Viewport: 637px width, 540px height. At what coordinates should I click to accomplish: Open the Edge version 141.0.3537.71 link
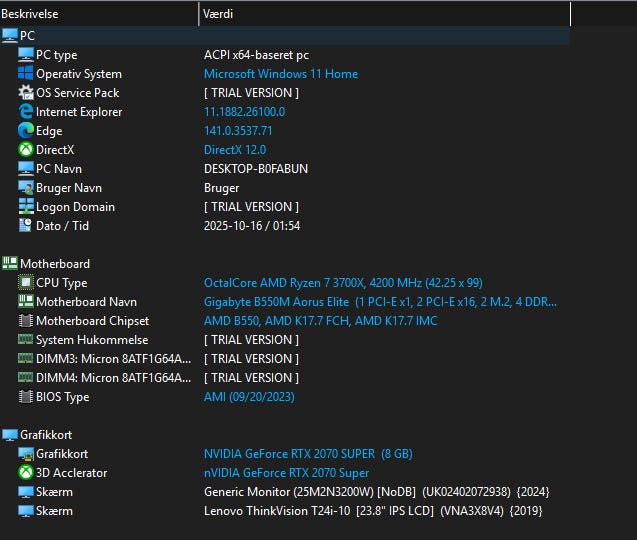point(238,131)
